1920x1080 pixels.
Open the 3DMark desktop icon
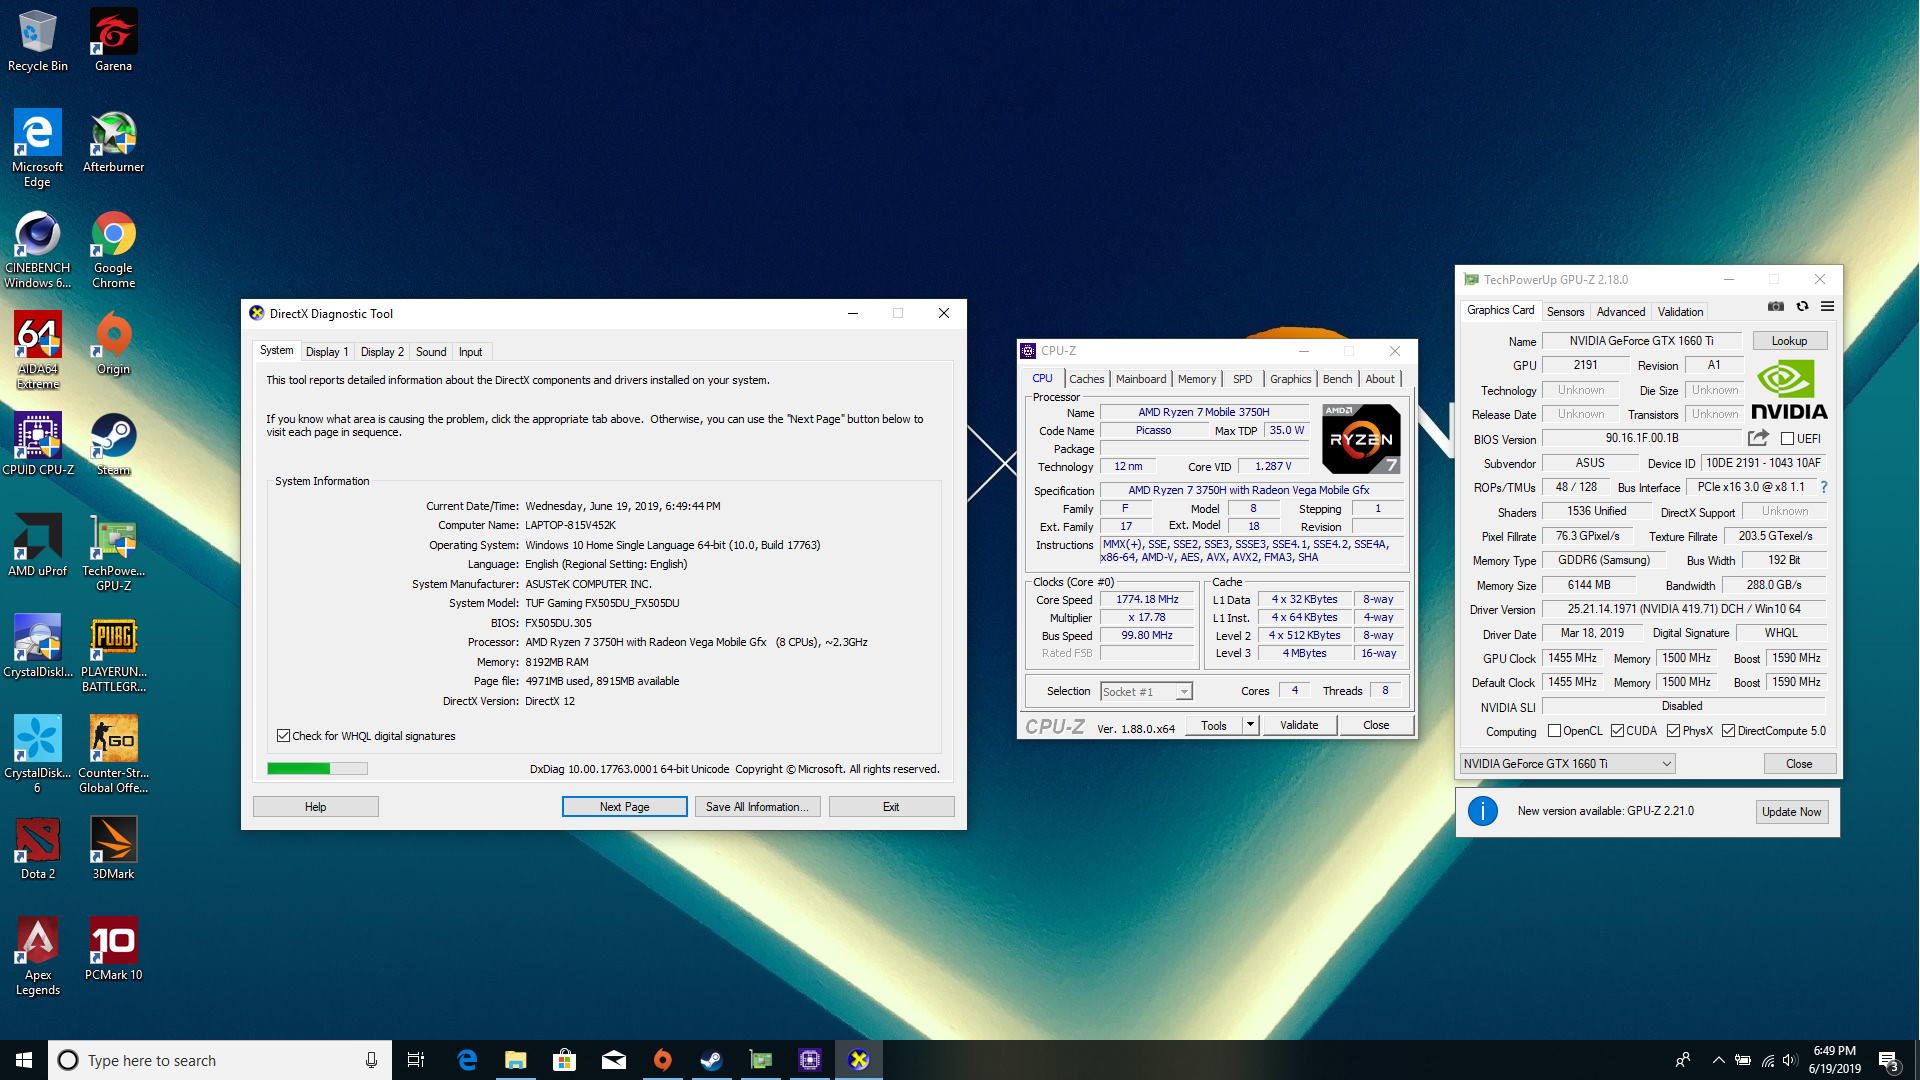point(113,848)
